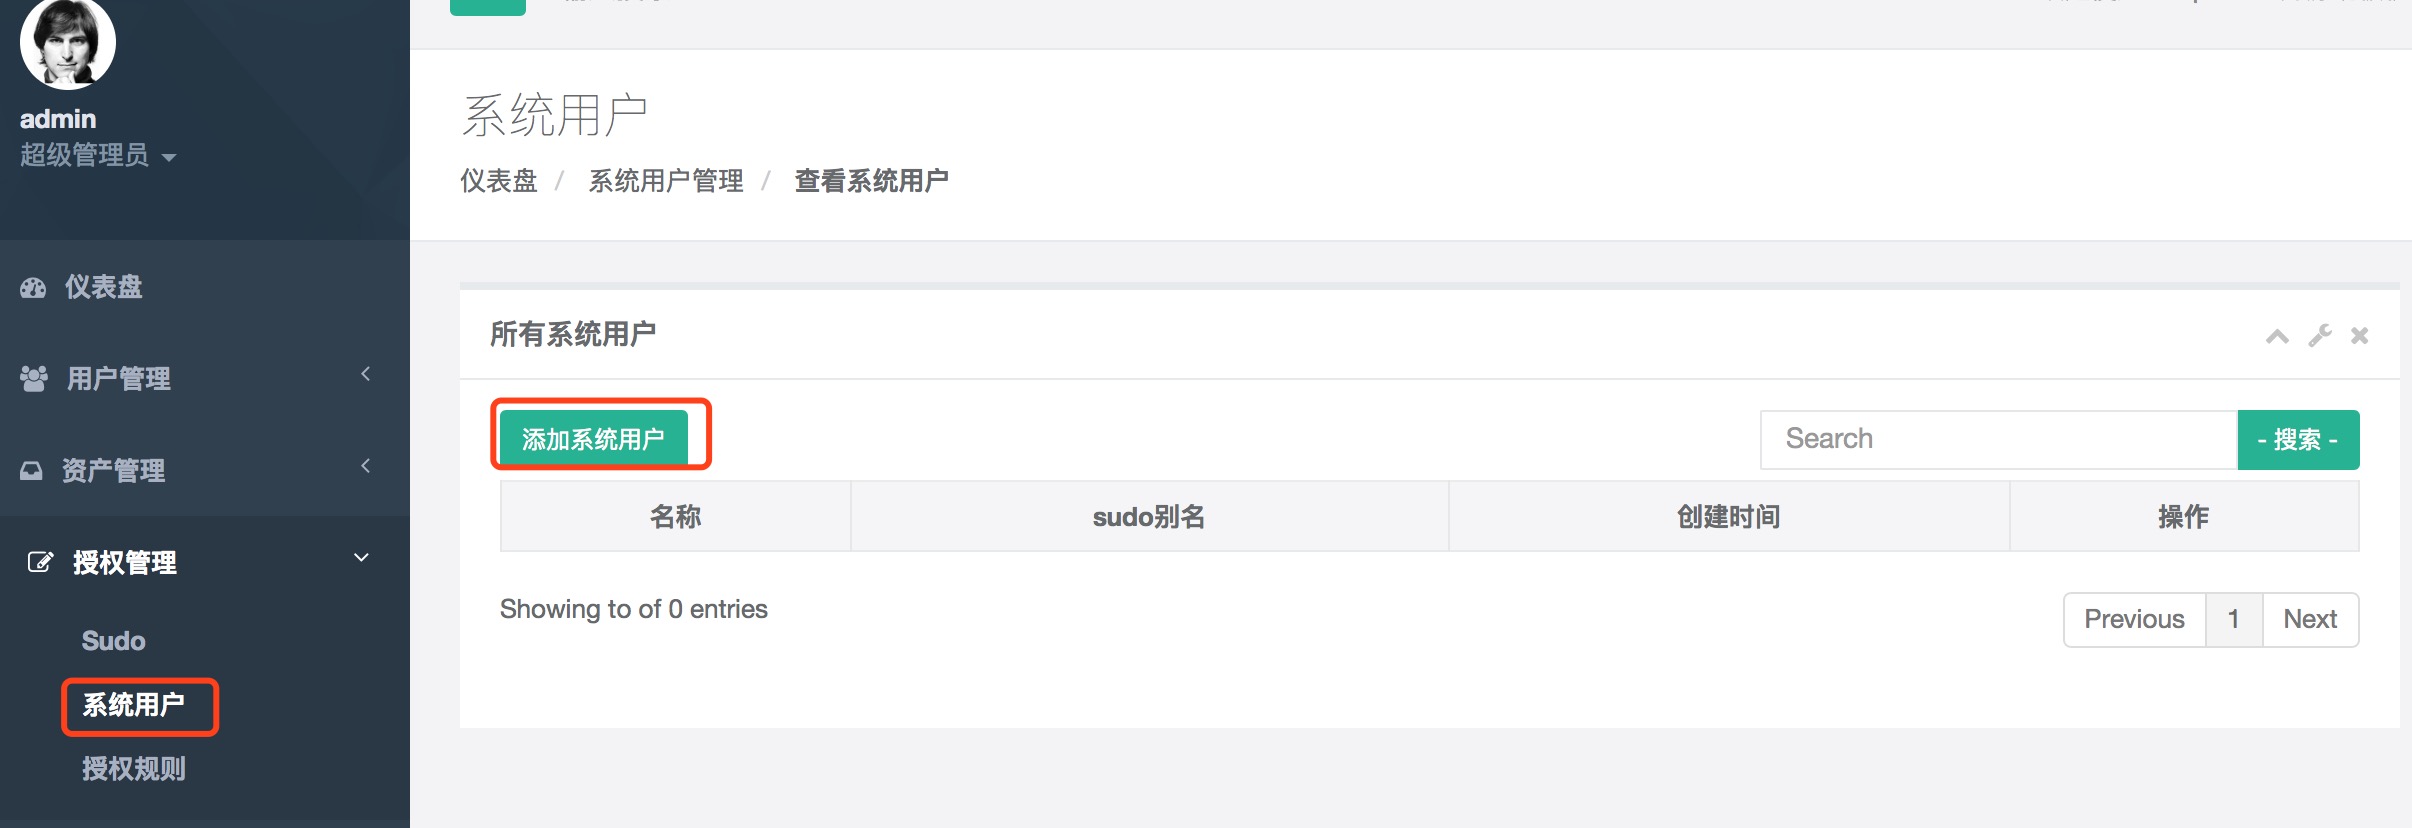Screen dimensions: 2412x828
Task: Click the 添加系统用户 button
Action: (x=594, y=439)
